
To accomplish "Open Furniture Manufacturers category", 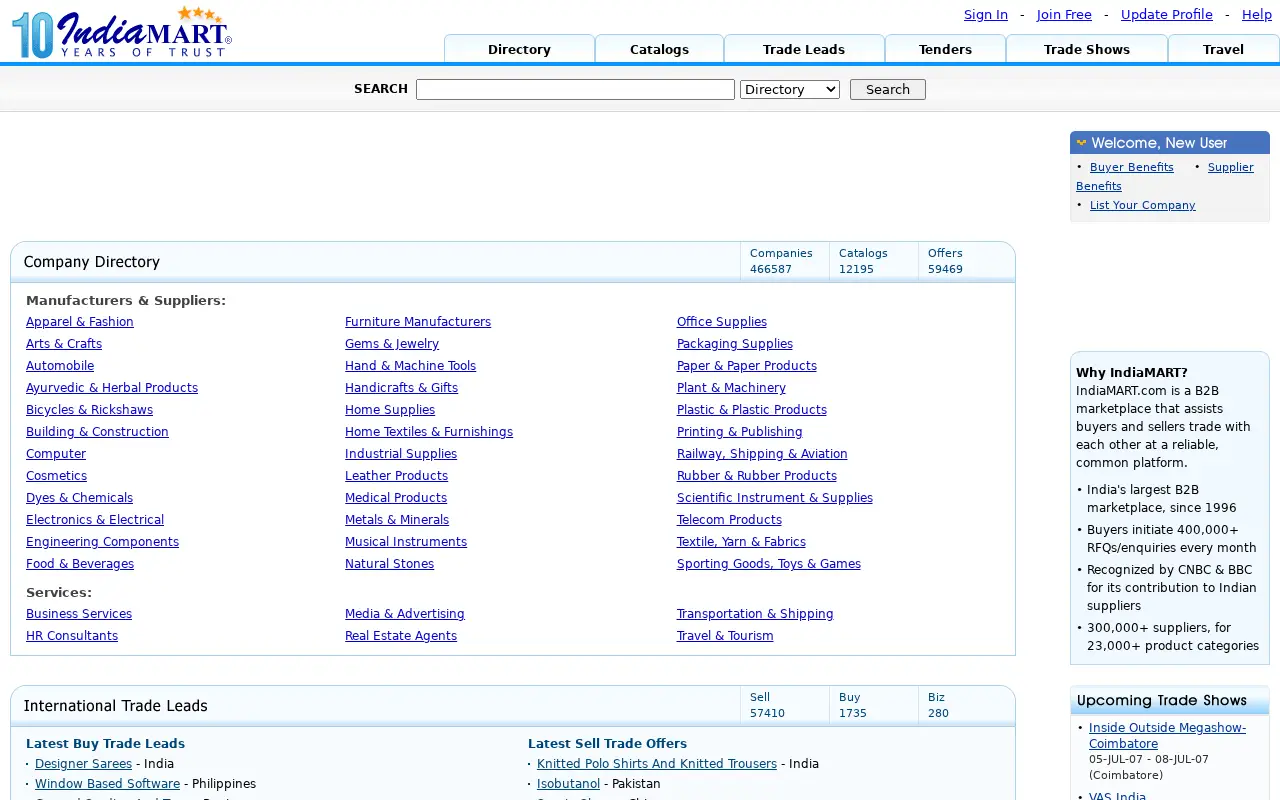I will coord(418,322).
